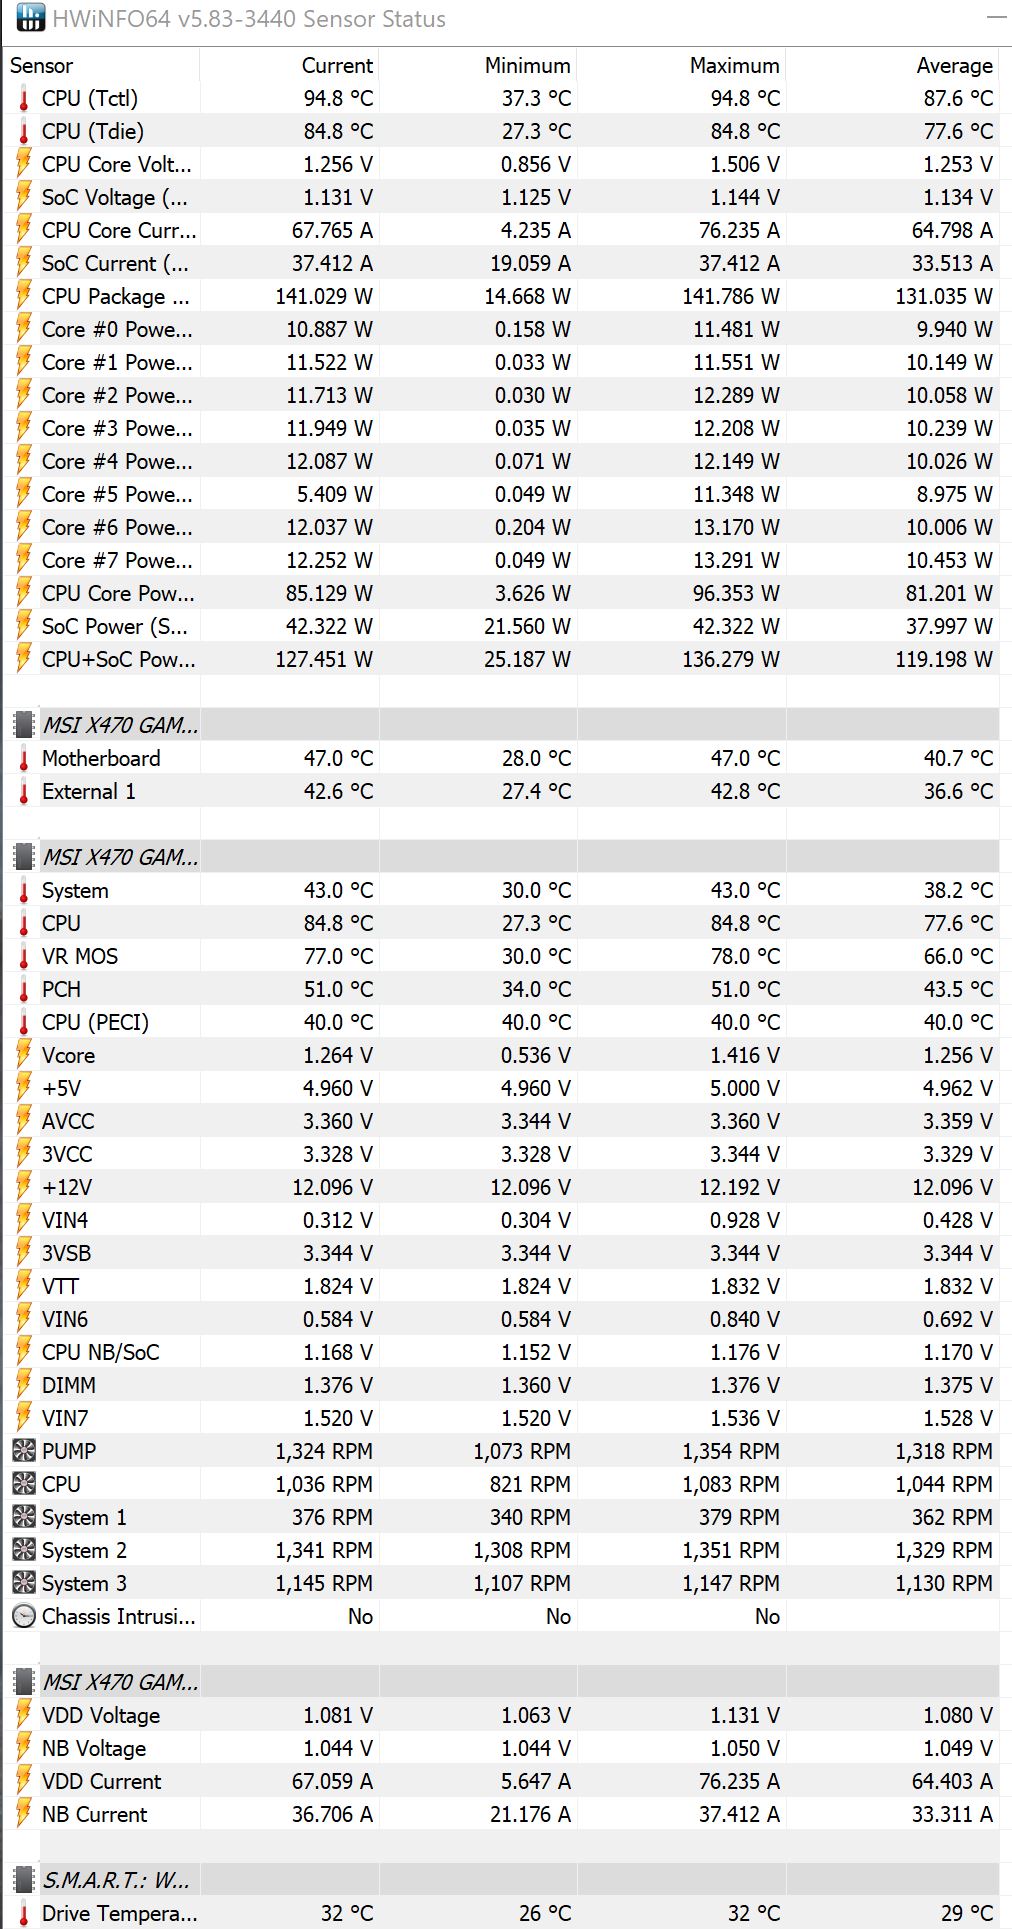
Task: Select the Core #6 Powe... row
Action: coord(501,527)
